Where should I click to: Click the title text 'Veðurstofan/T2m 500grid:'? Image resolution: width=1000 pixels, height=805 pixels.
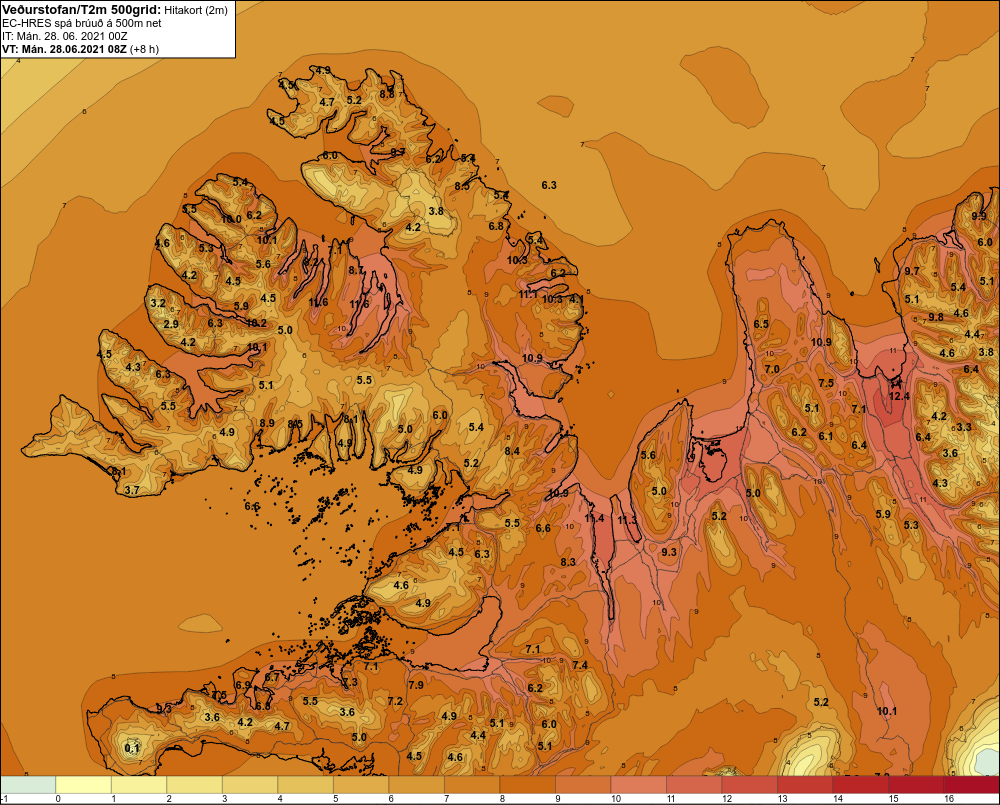click(x=82, y=10)
